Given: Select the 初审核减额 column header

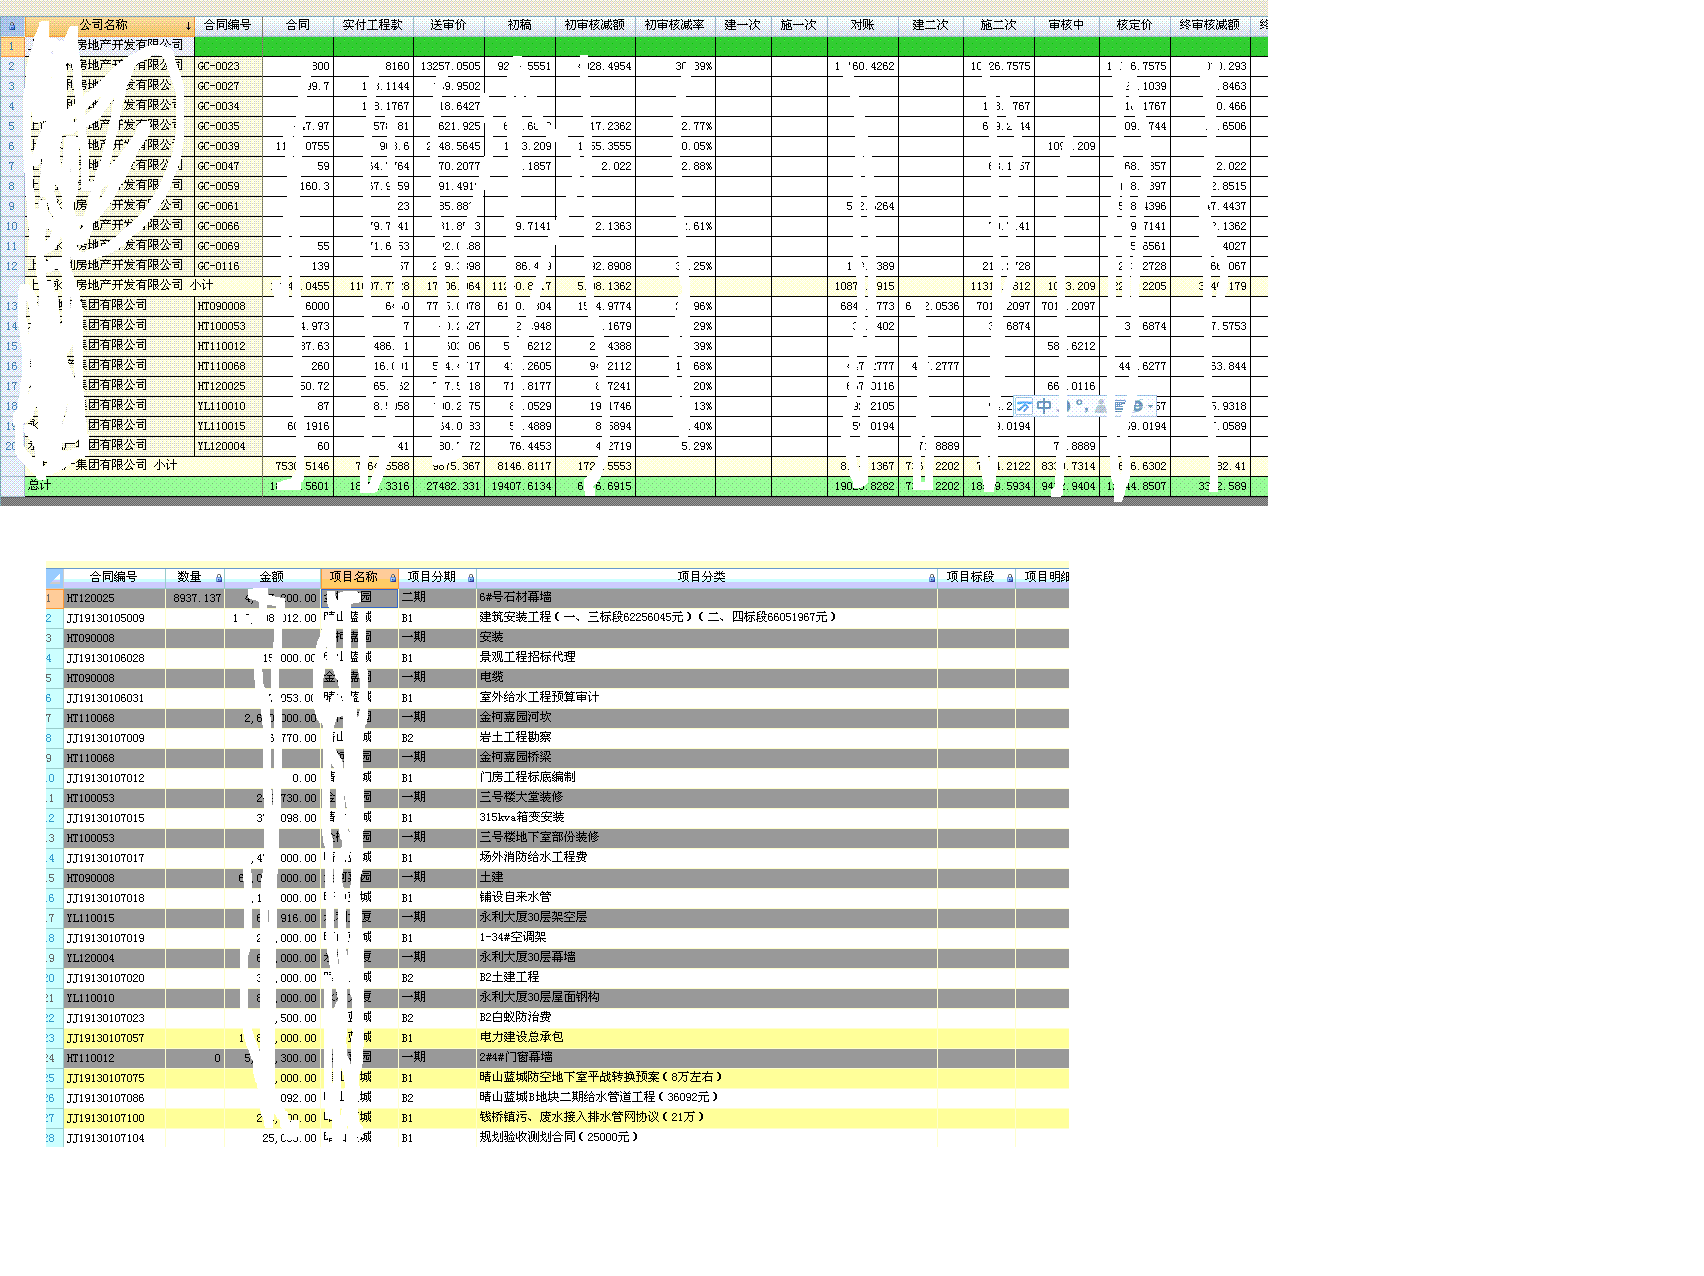Looking at the screenshot, I should point(594,26).
